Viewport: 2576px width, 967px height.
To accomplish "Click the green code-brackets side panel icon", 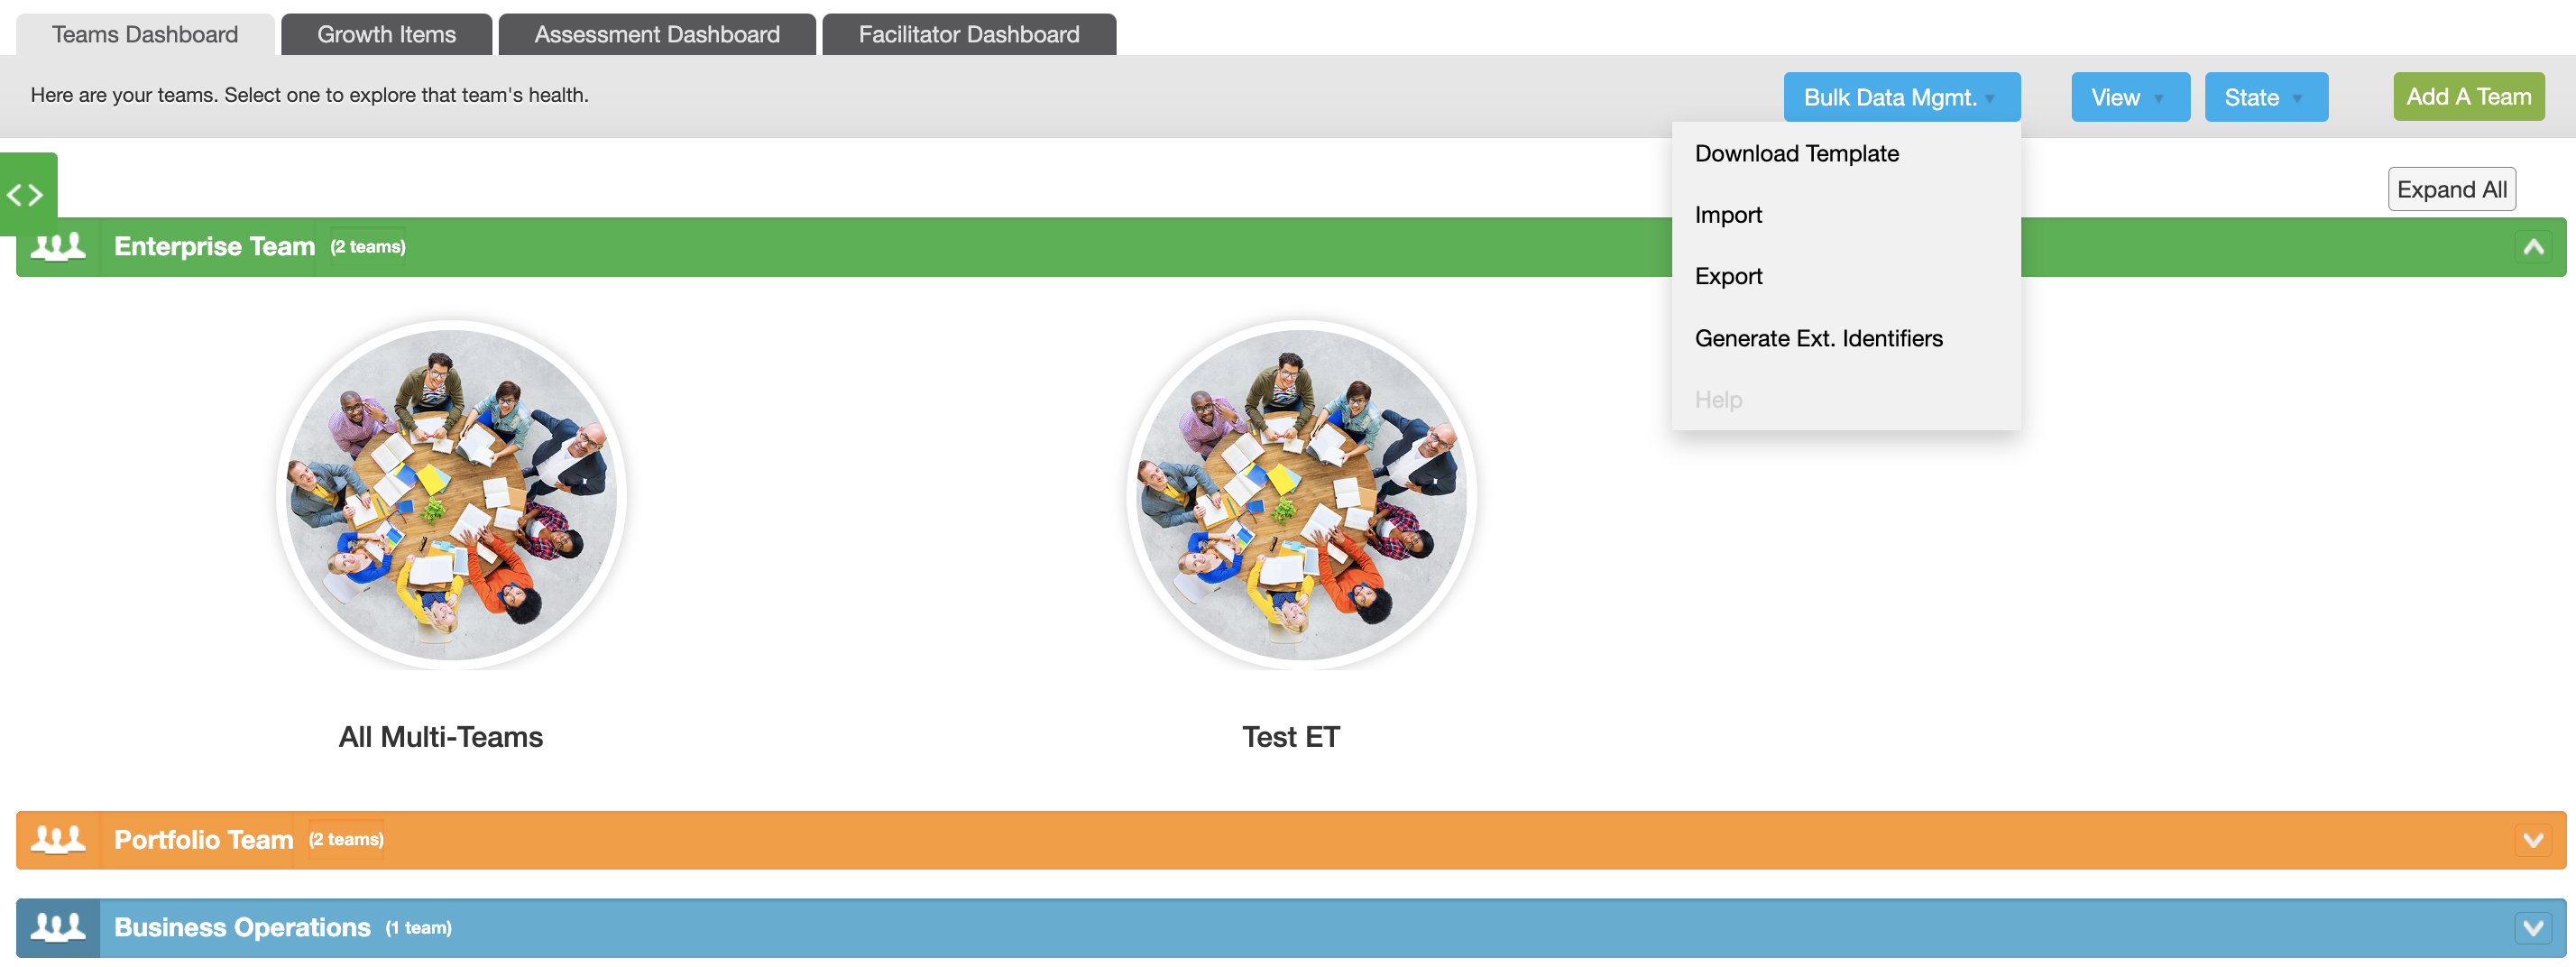I will pos(27,192).
